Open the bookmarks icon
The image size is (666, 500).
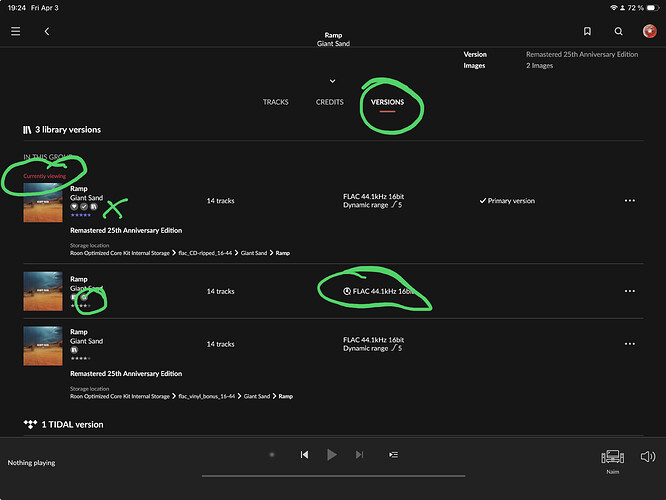click(587, 31)
